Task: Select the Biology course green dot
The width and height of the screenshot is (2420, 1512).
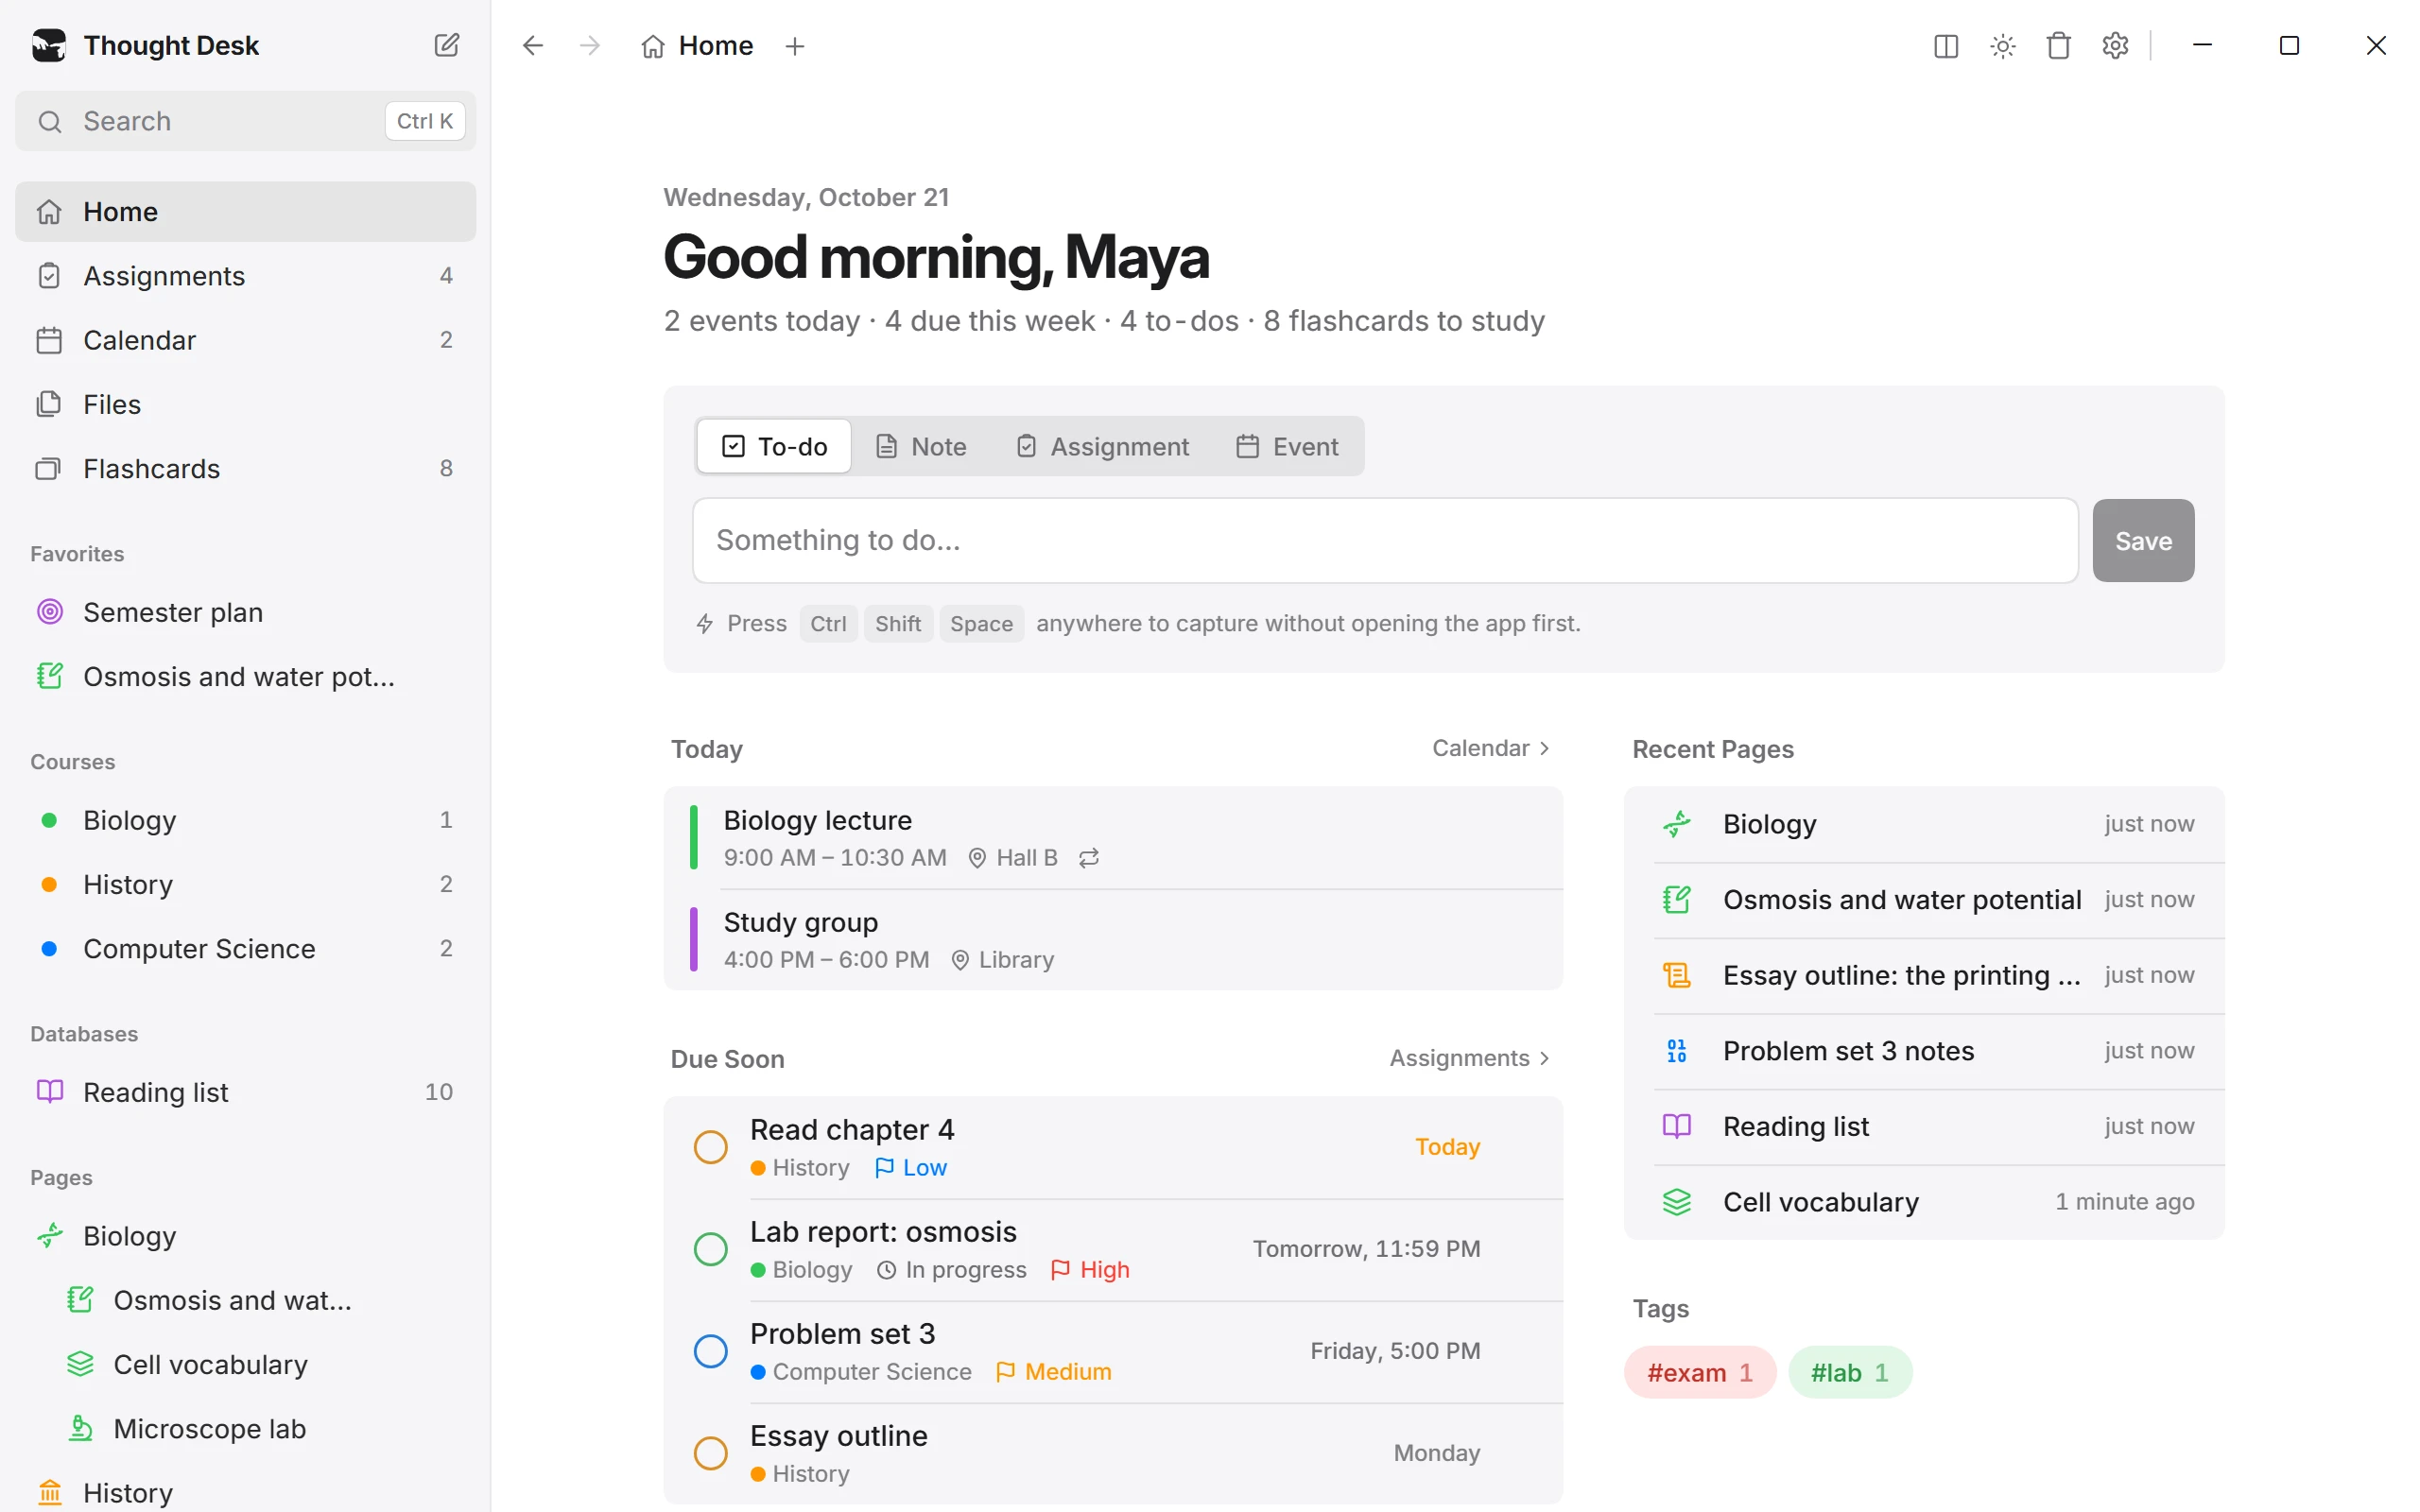Action: click(x=48, y=820)
